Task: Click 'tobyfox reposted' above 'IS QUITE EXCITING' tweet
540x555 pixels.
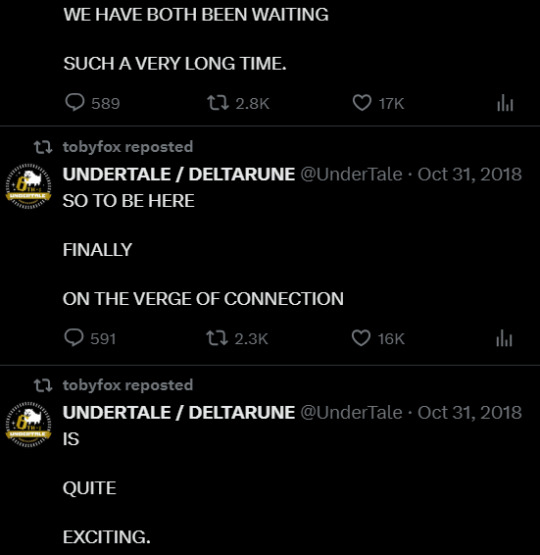Action: tap(128, 385)
